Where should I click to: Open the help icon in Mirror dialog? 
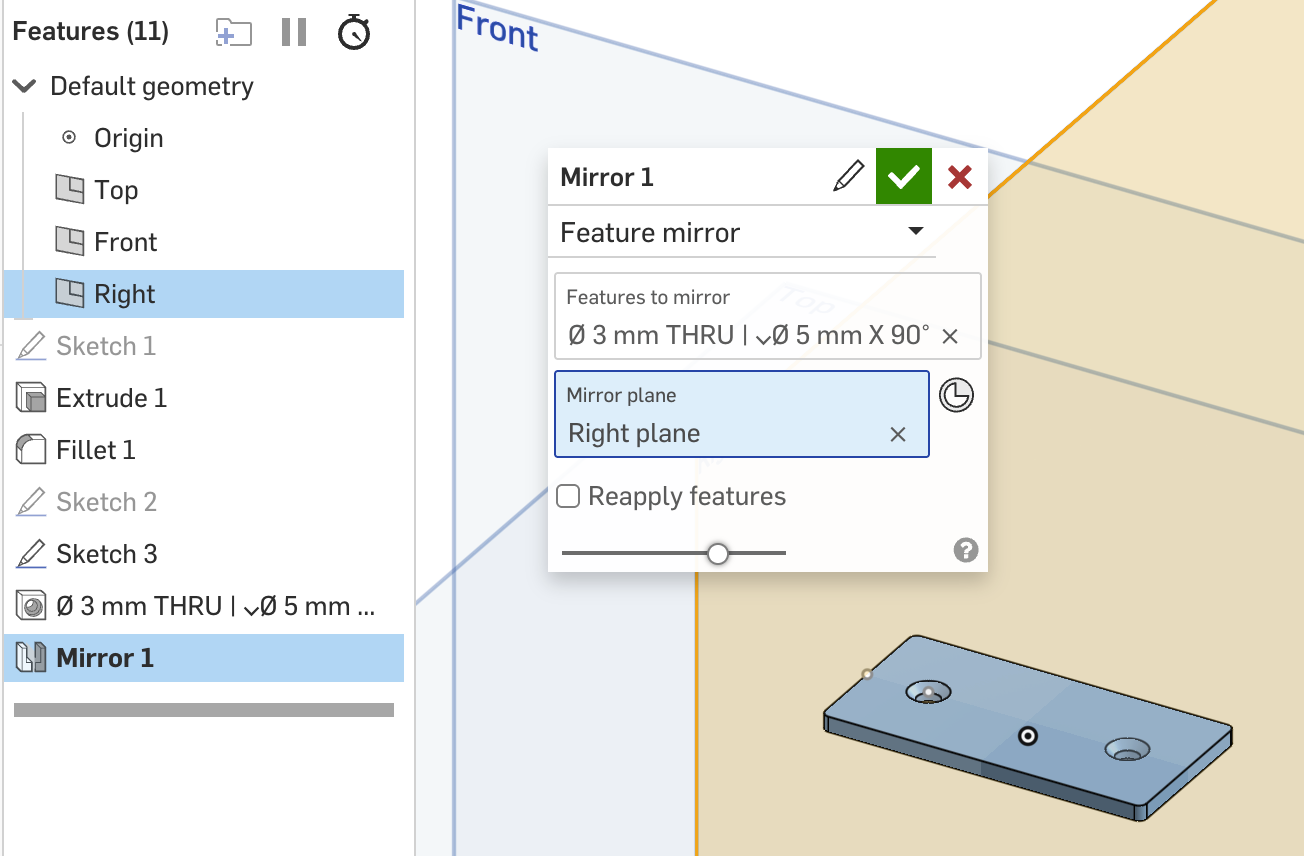(x=966, y=550)
